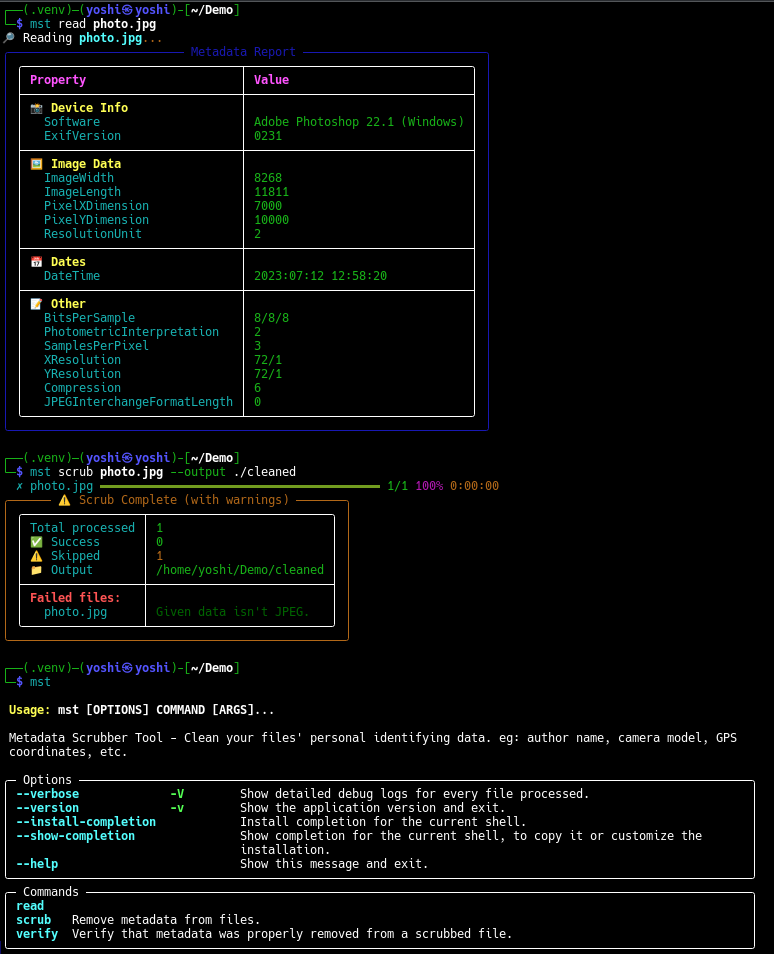774x954 pixels.
Task: Click the DateTime value 2023:07:12 12:58:20
Action: pyautogui.click(x=320, y=276)
